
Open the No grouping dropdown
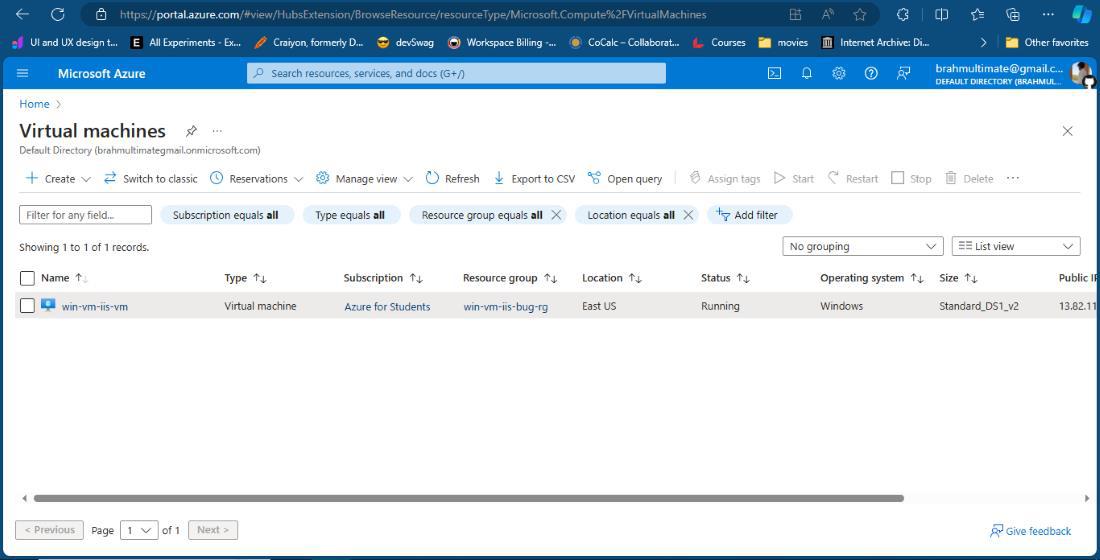click(x=862, y=246)
